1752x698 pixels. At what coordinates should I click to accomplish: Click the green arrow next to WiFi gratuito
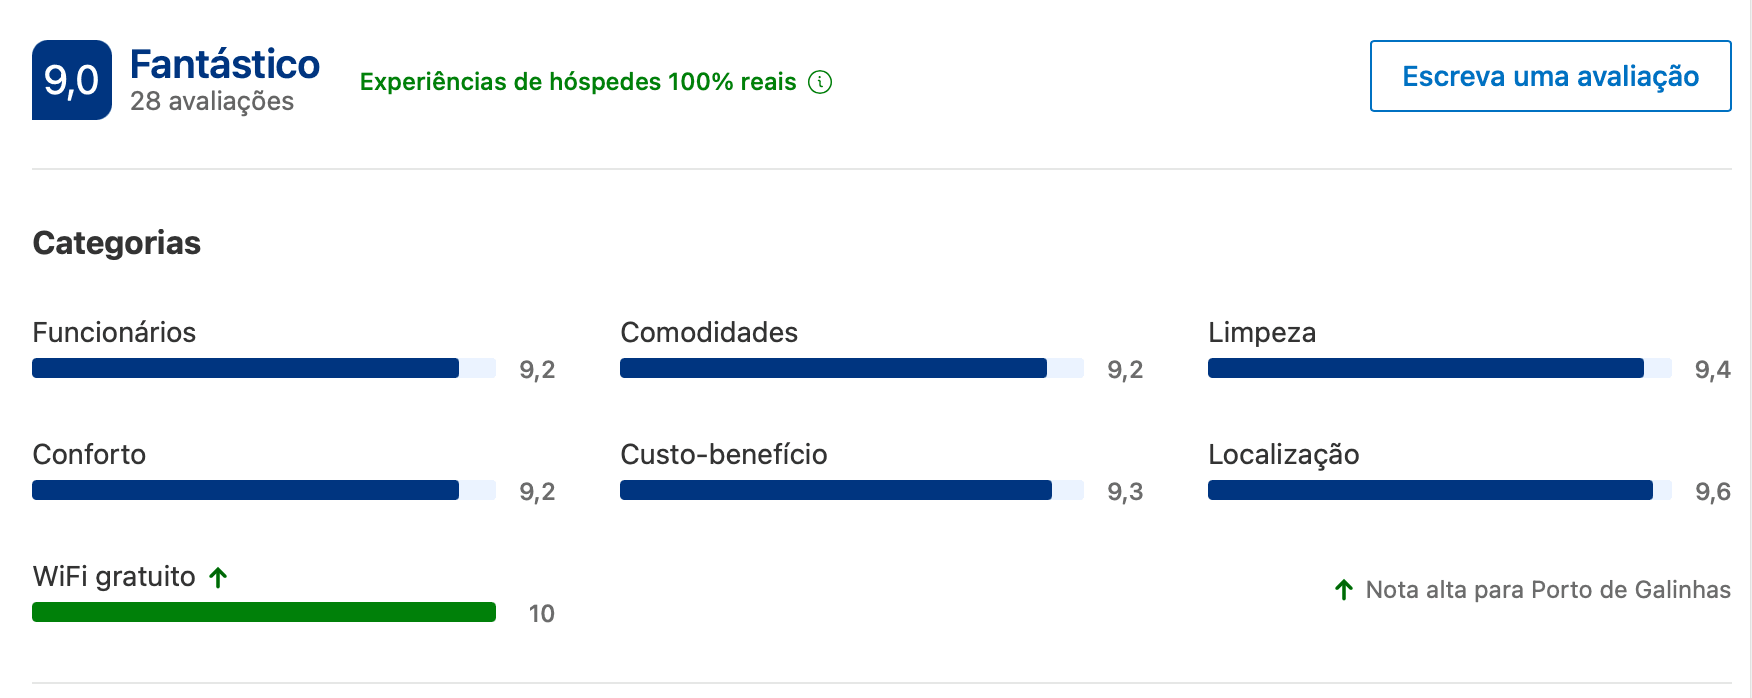point(218,577)
